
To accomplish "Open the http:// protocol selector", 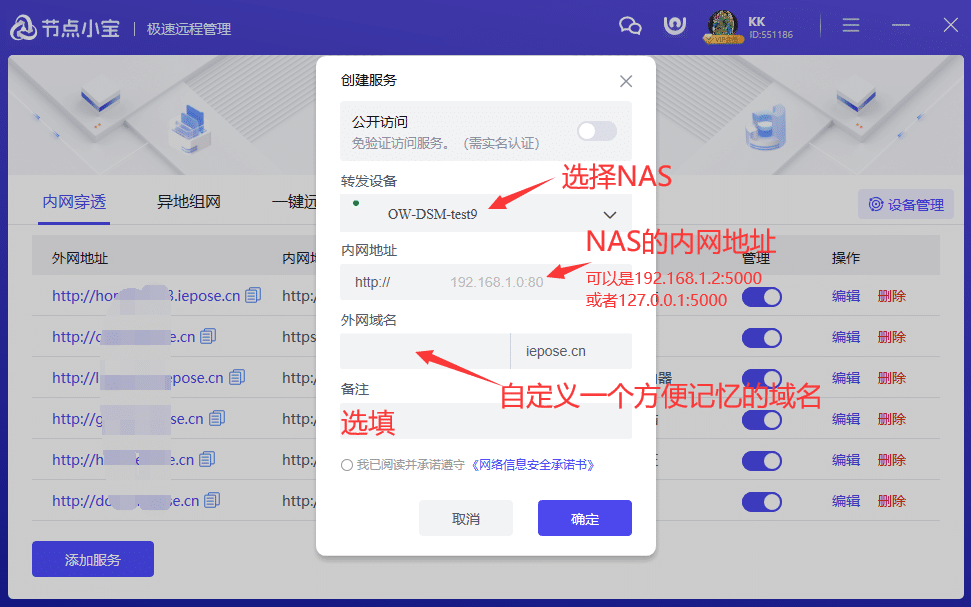I will [373, 282].
